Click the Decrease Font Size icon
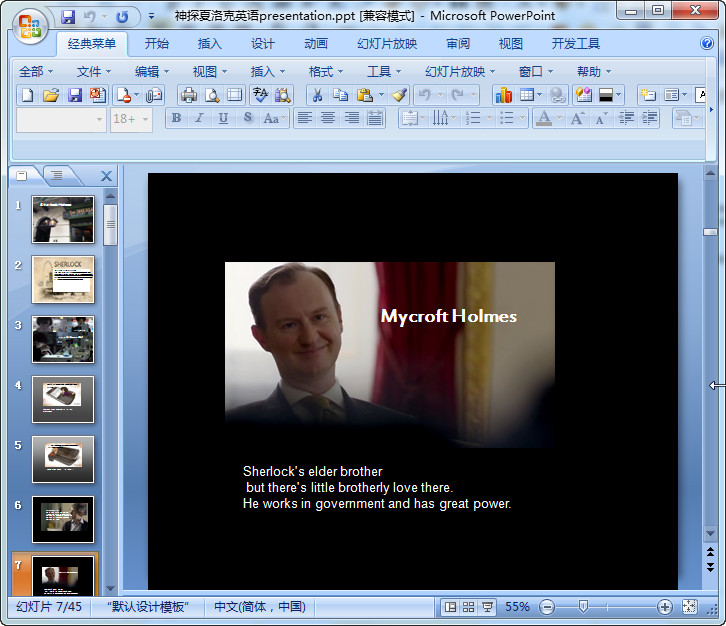Viewport: 726px width, 626px height. pyautogui.click(x=601, y=119)
